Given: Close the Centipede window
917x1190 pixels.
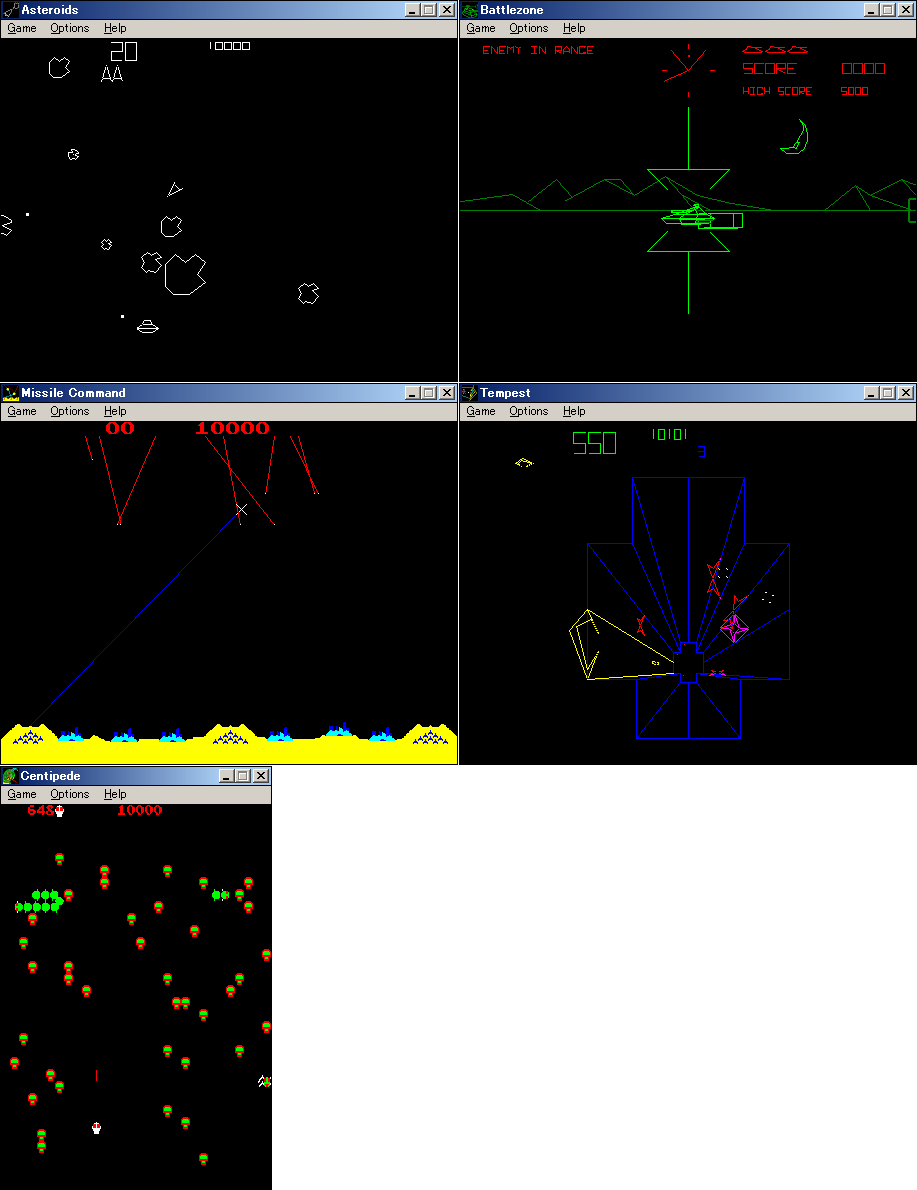Looking at the screenshot, I should (x=261, y=776).
